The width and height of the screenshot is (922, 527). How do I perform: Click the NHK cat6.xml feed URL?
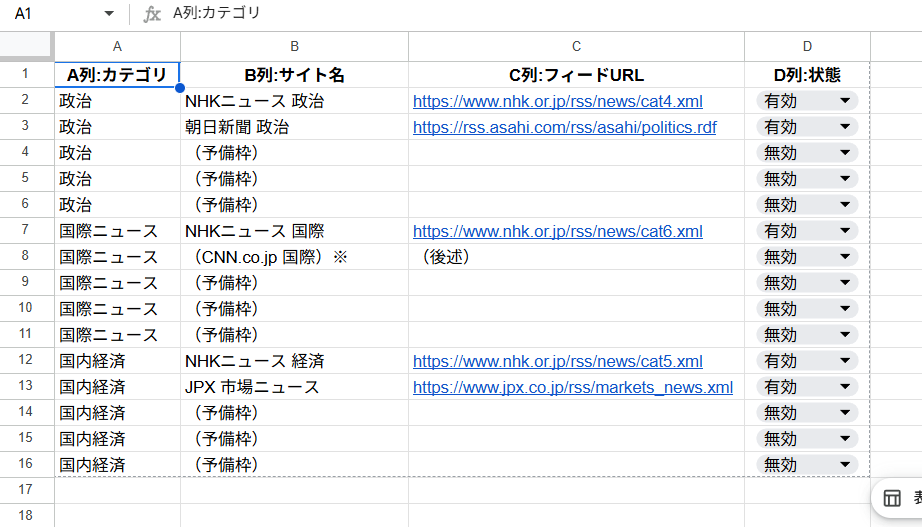tap(557, 231)
